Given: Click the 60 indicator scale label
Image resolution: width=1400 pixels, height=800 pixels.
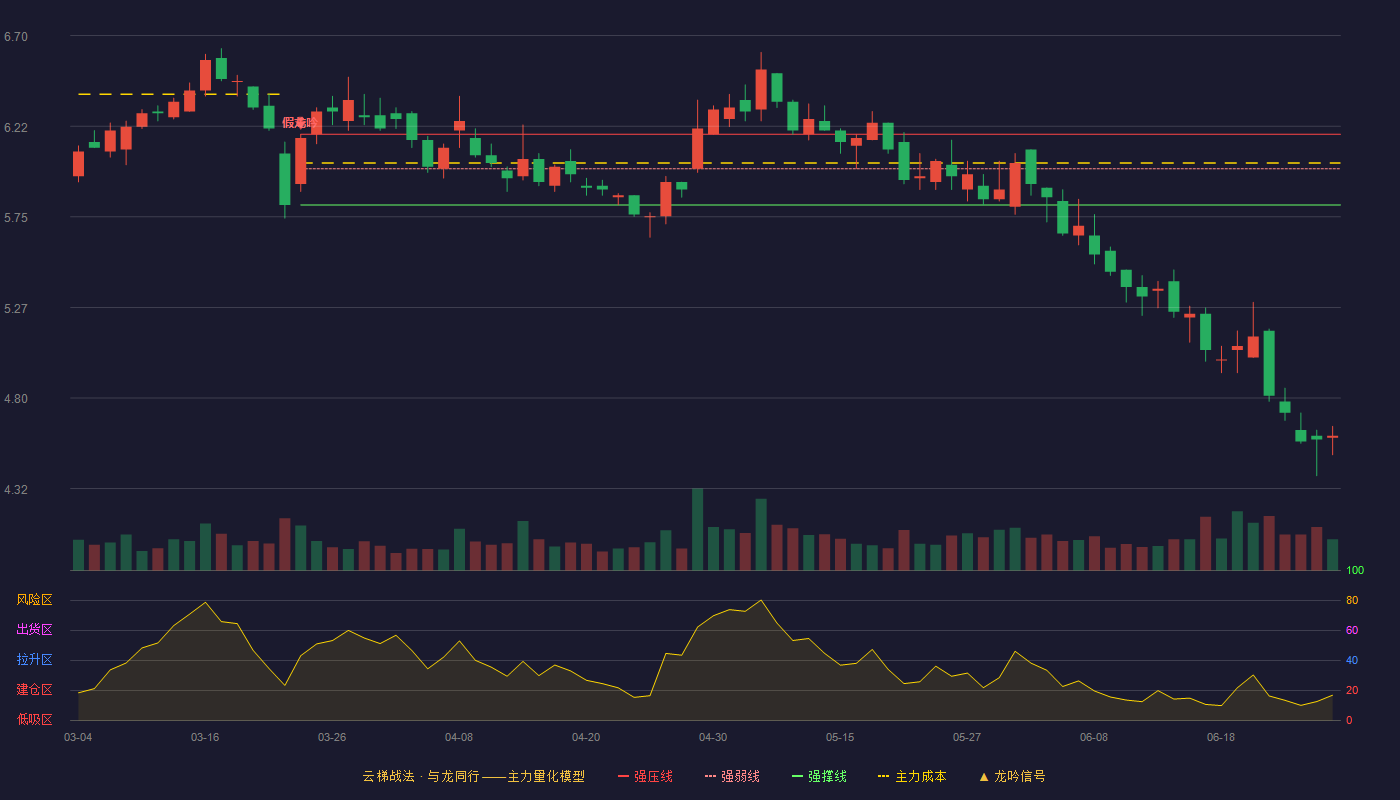Looking at the screenshot, I should point(1352,630).
